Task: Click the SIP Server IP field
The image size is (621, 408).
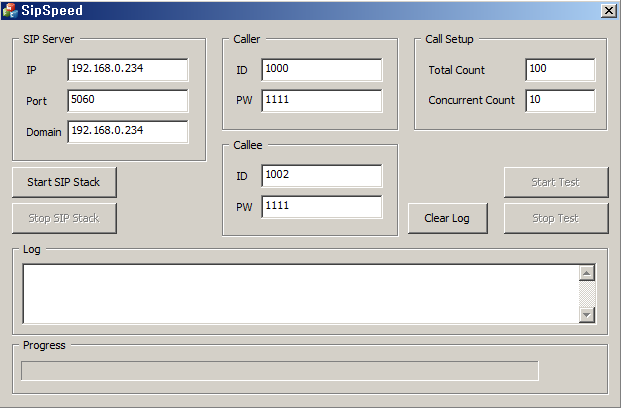Action: click(128, 70)
